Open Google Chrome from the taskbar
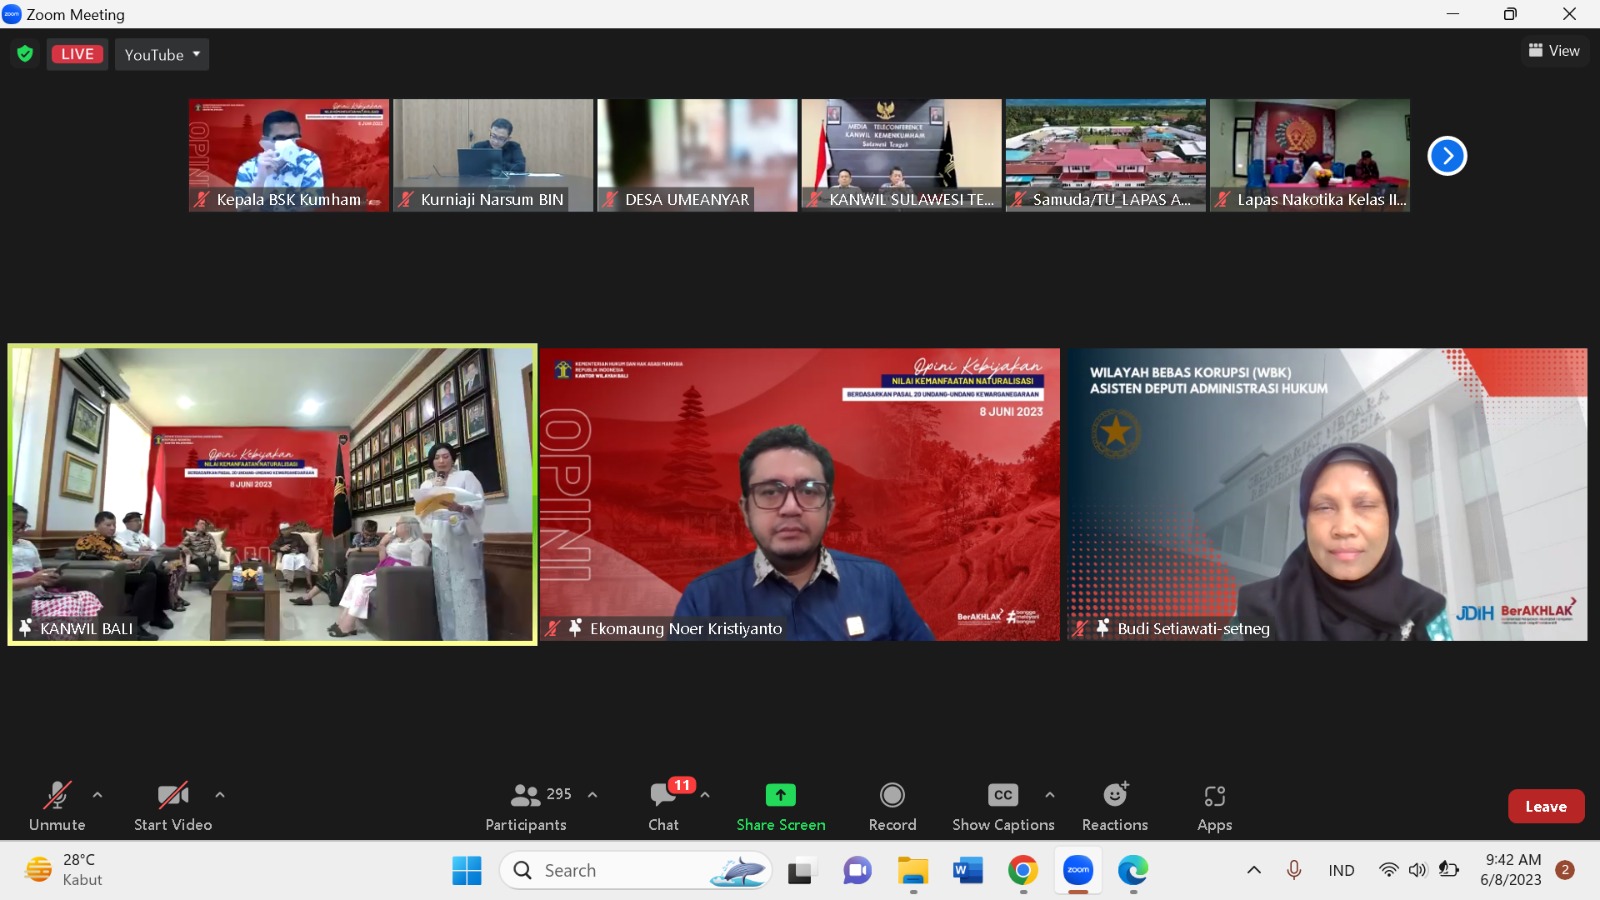 click(x=1022, y=871)
